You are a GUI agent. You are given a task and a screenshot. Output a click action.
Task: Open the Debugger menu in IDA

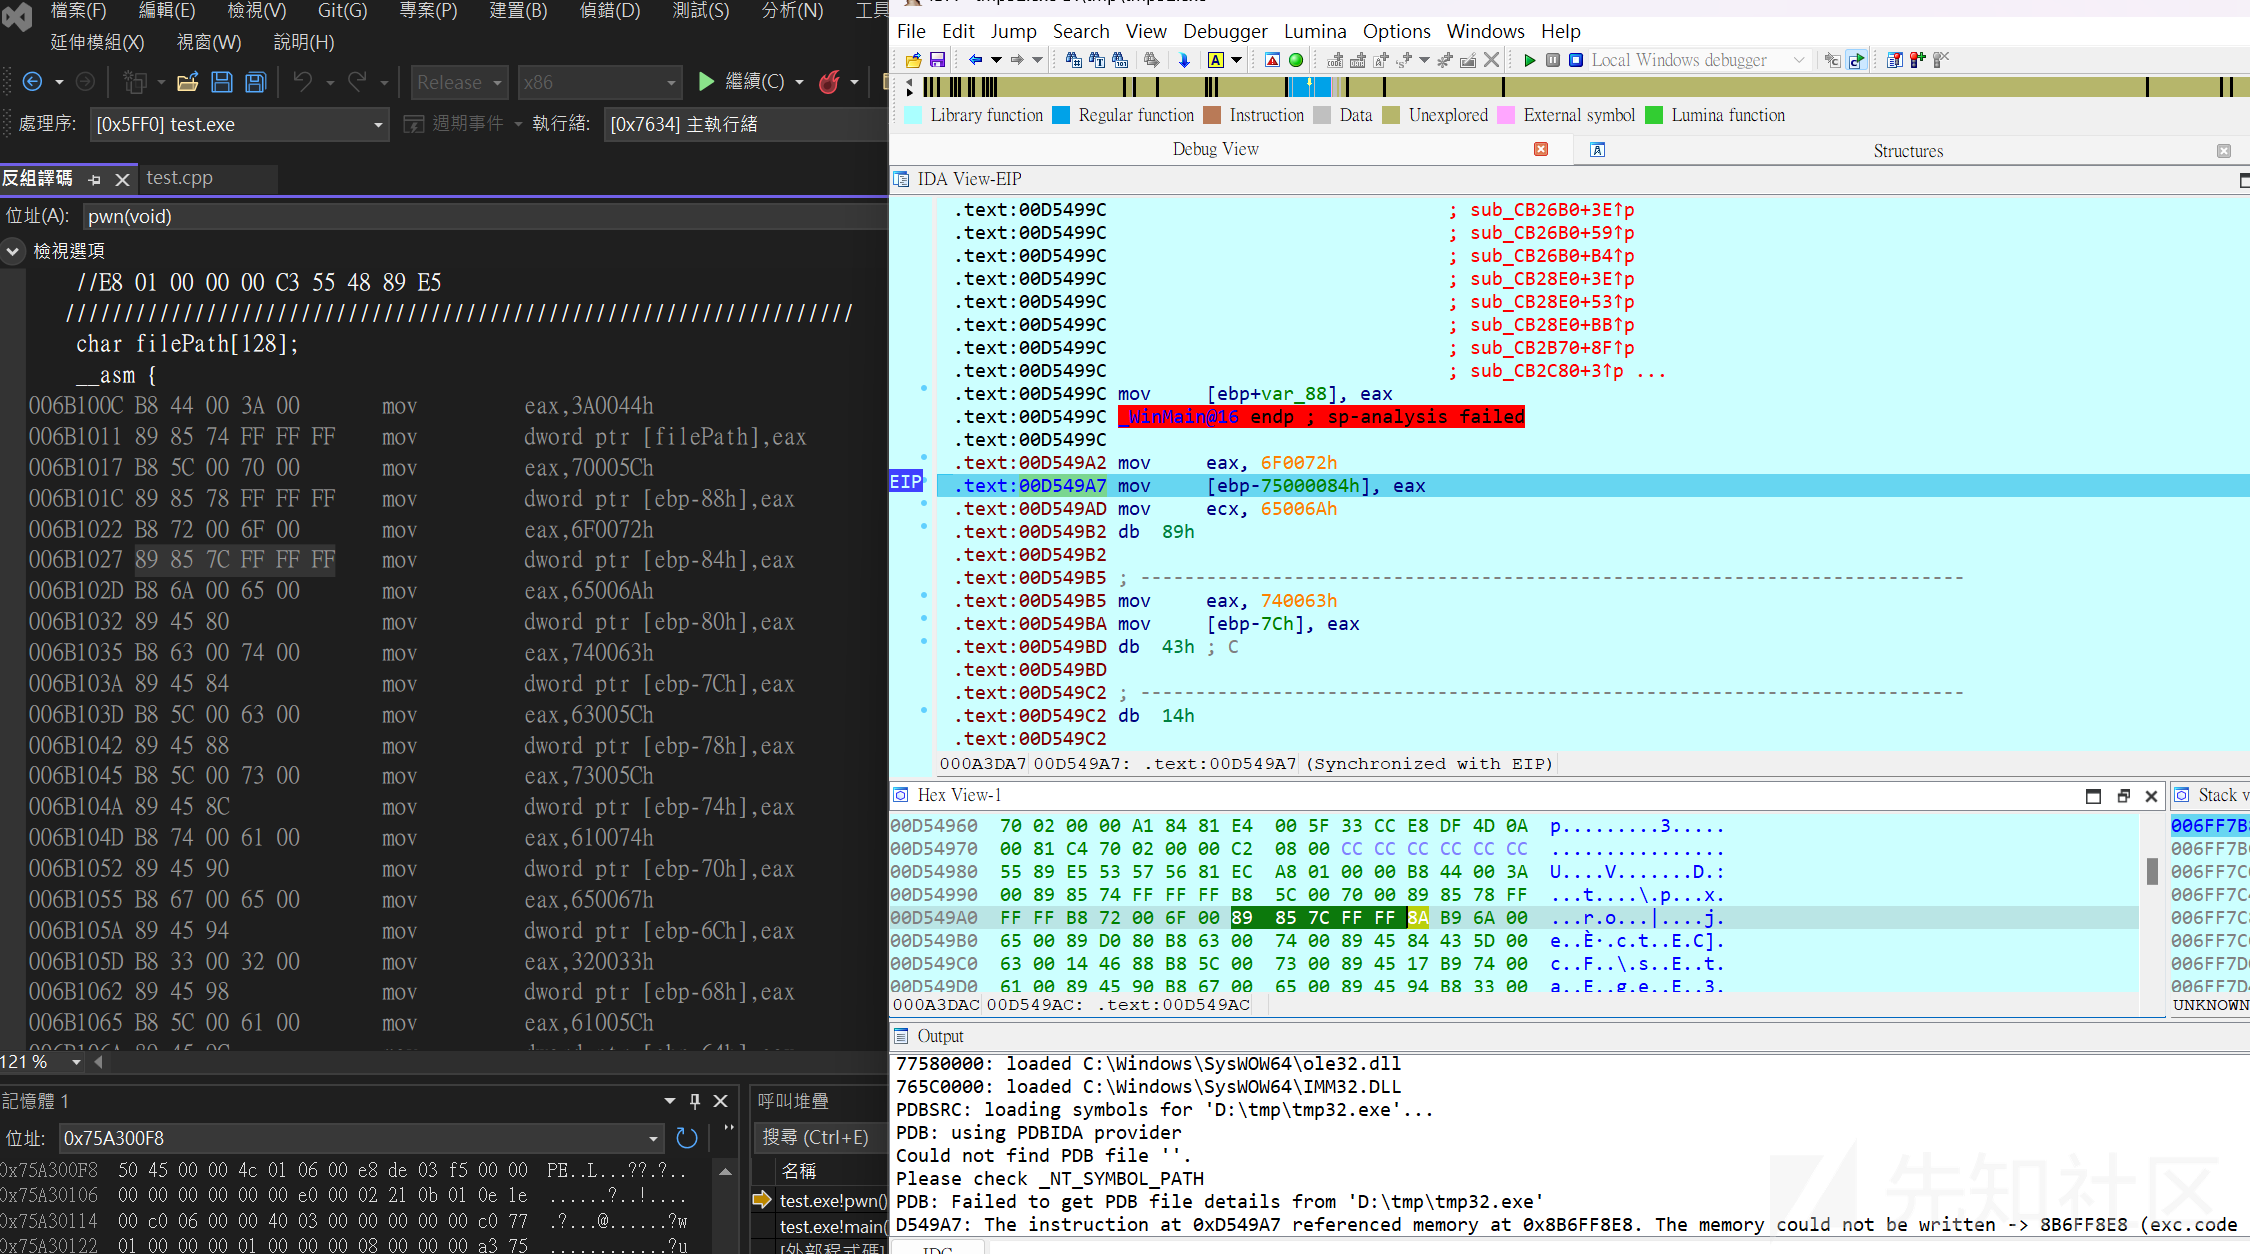[1225, 31]
